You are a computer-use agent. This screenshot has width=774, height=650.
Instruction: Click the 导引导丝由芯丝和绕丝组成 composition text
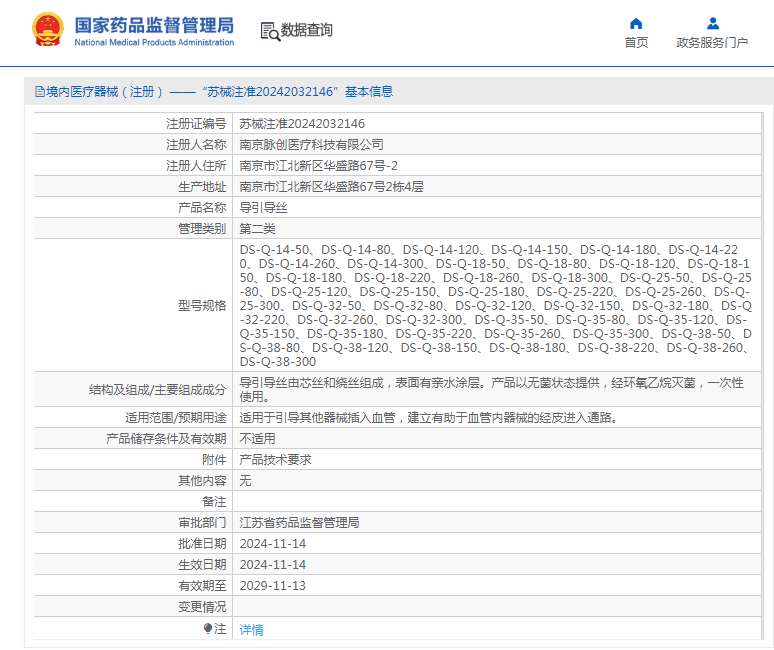click(x=491, y=389)
